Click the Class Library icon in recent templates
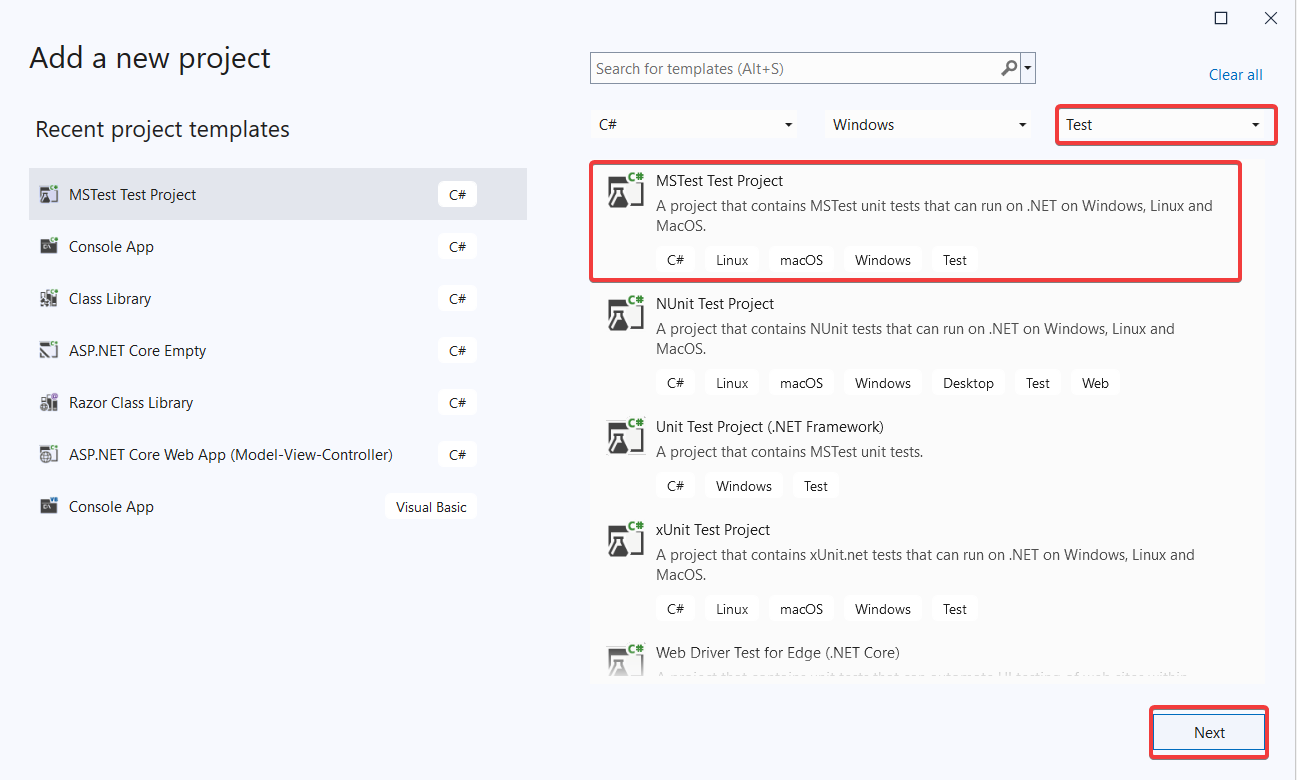1297x780 pixels. coord(49,299)
